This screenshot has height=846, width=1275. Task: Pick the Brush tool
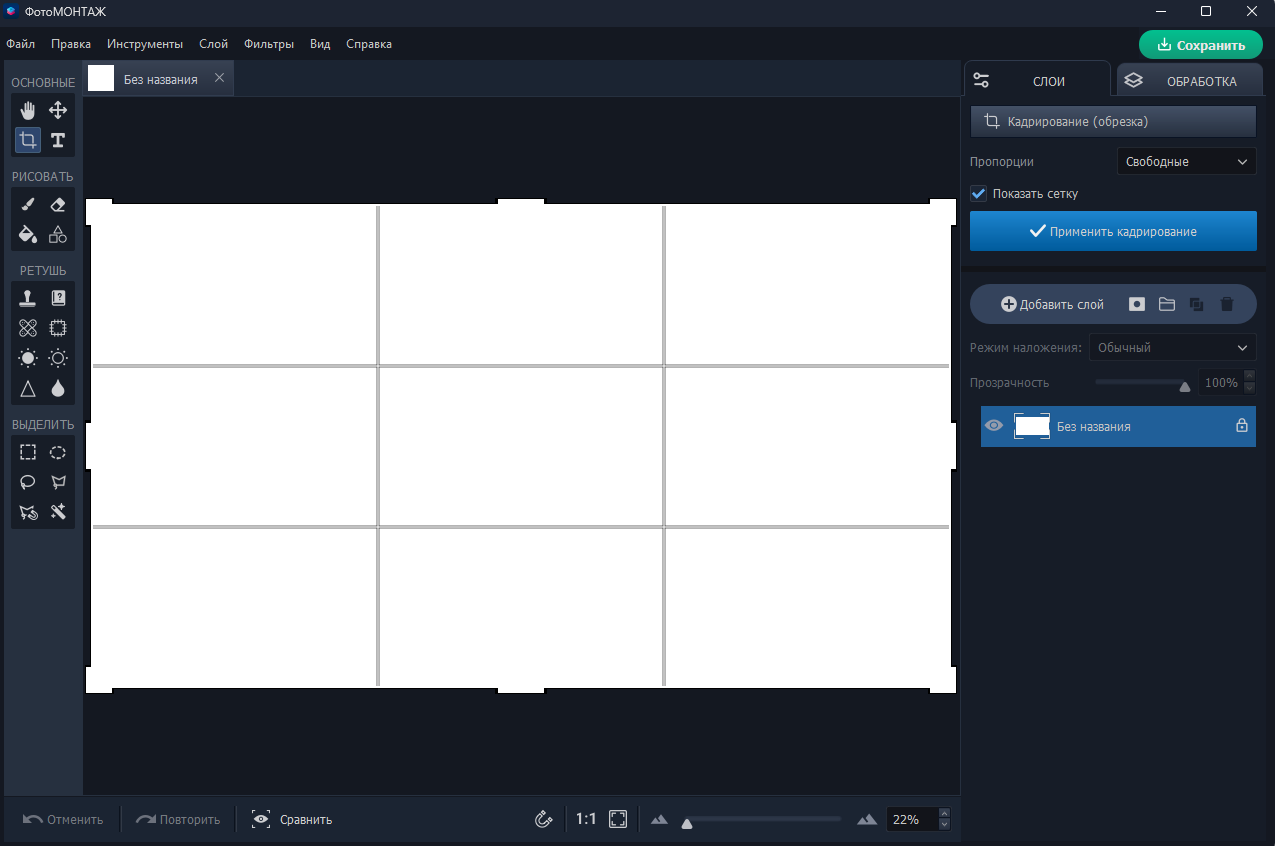pyautogui.click(x=28, y=204)
